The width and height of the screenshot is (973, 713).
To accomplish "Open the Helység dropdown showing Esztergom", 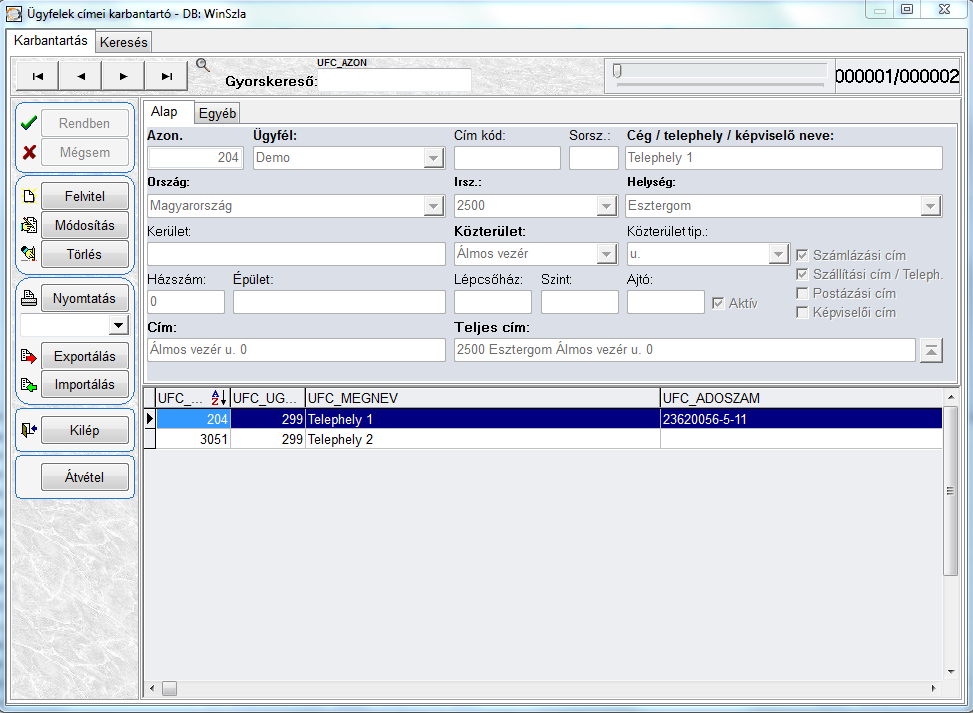I will (x=931, y=206).
